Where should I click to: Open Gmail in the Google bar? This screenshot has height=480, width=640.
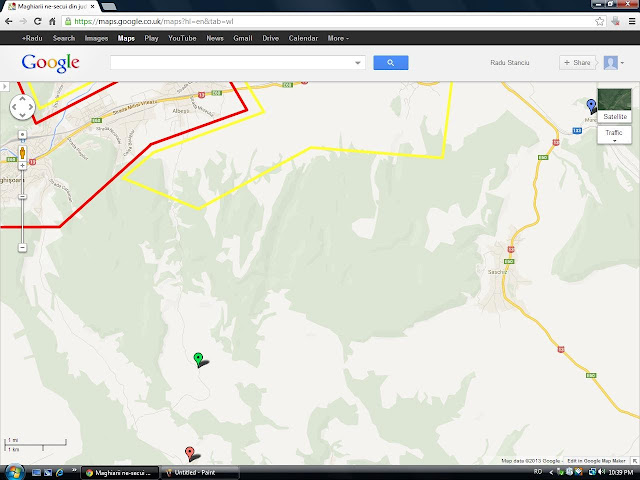click(243, 38)
